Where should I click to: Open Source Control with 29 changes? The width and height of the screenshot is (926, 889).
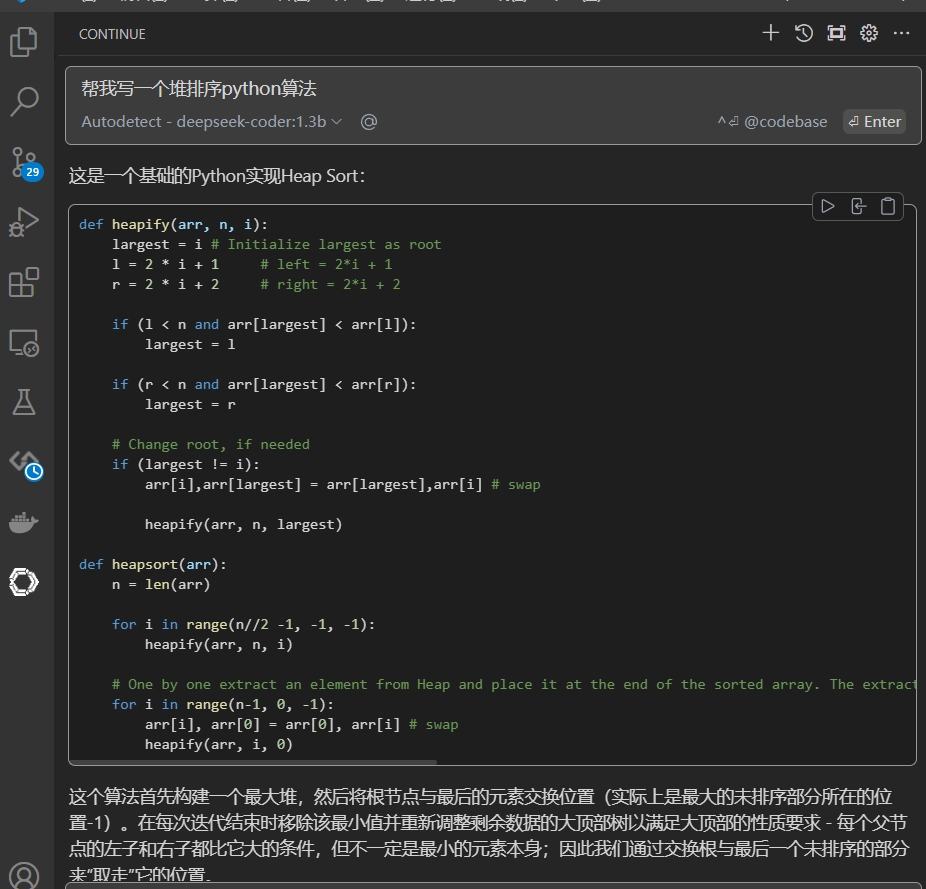coord(26,164)
